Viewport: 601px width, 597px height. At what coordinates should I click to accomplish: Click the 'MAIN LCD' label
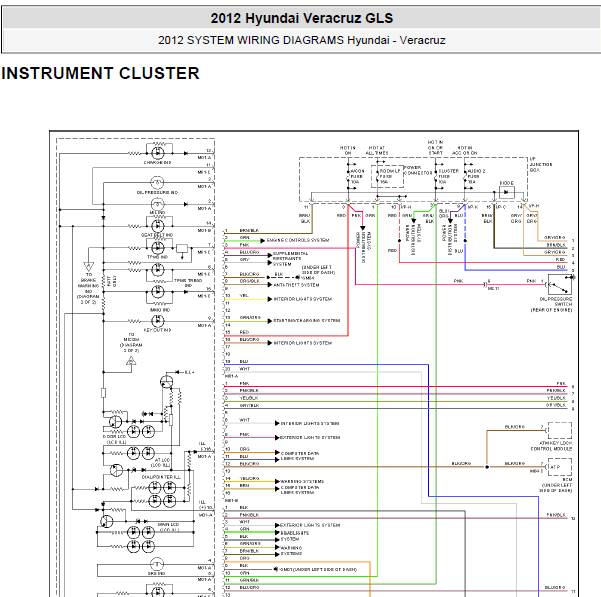point(169,527)
